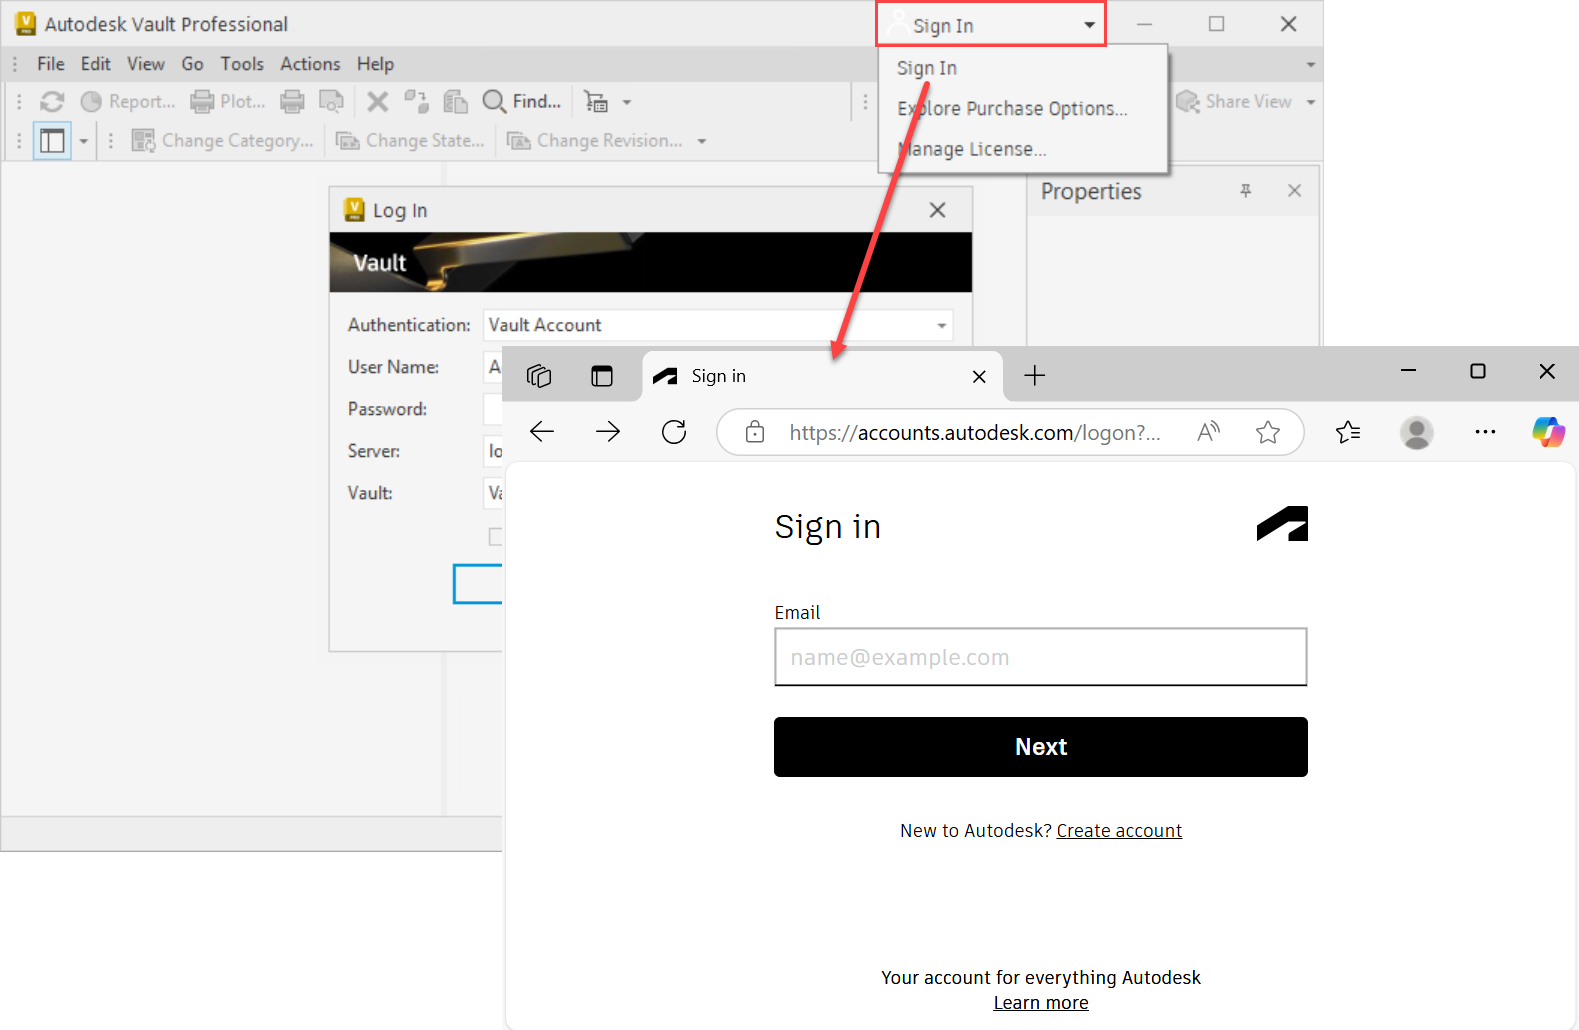Click the Delete X icon in toolbar
Viewport: 1579px width, 1030px height.
(x=377, y=102)
